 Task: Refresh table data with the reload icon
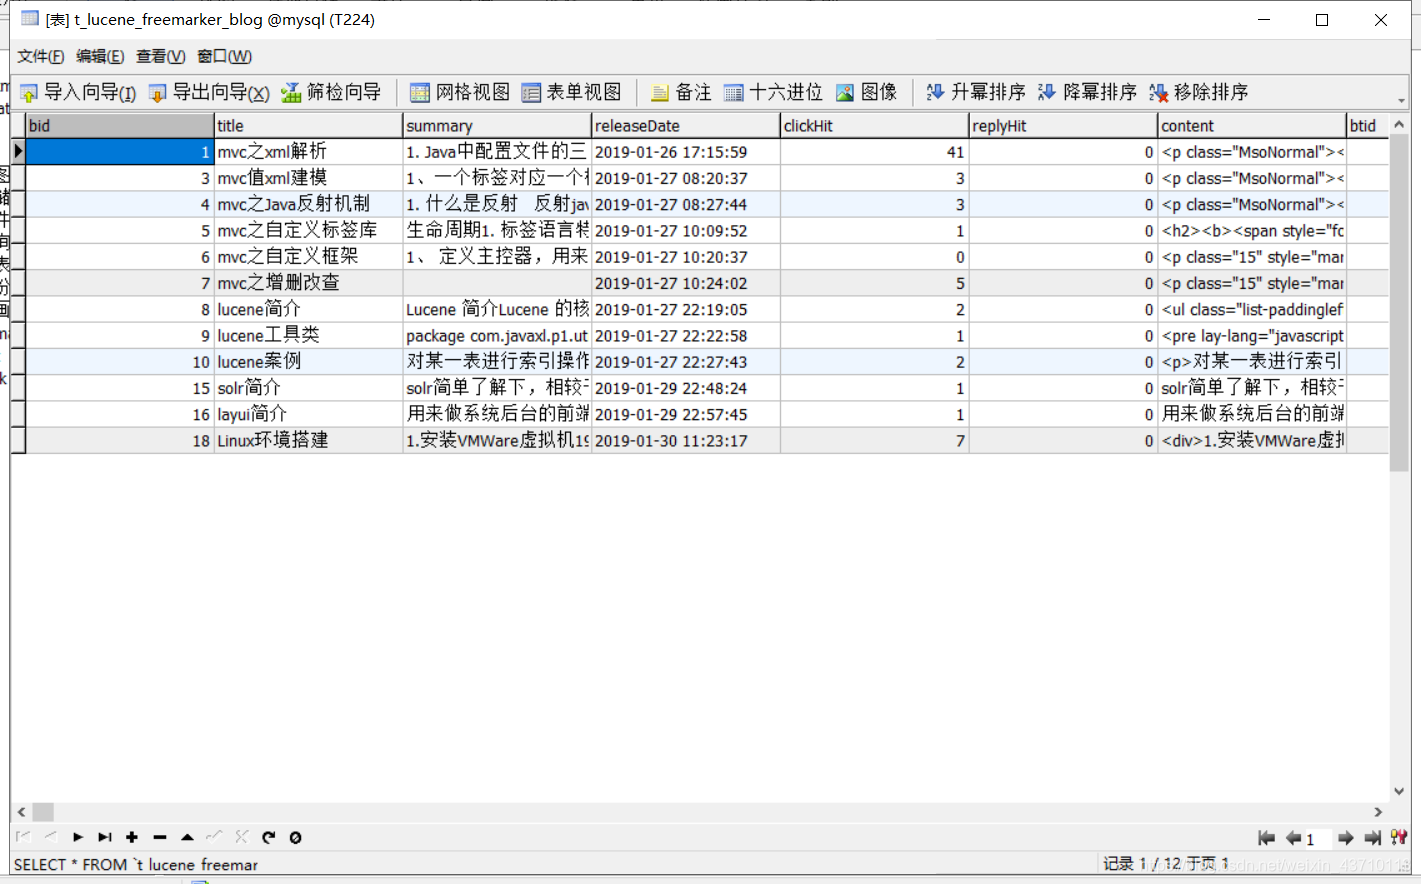click(268, 837)
